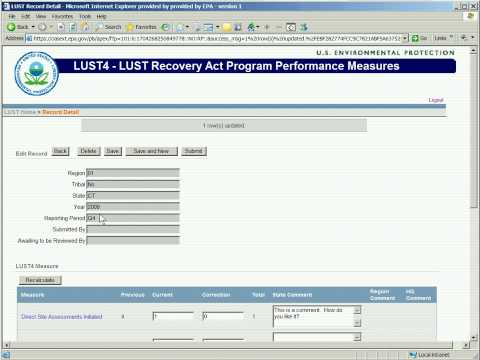Open the File menu
Image resolution: width=480 pixels, height=360 pixels.
point(12,16)
